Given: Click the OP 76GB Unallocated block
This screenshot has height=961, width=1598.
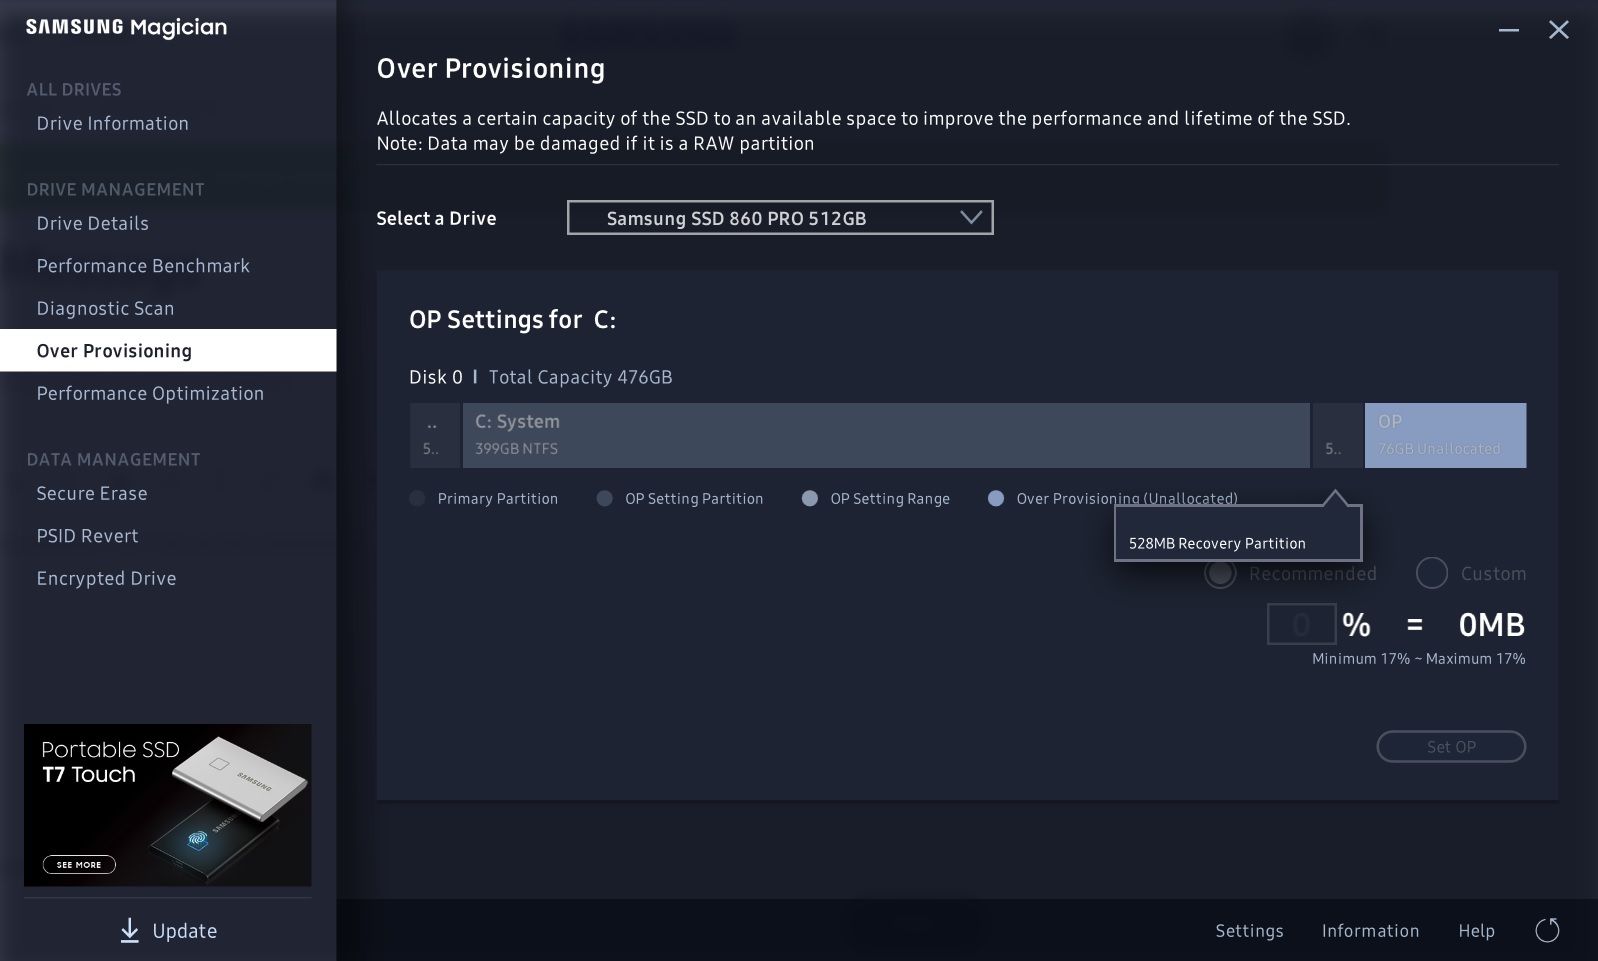Looking at the screenshot, I should (x=1445, y=435).
